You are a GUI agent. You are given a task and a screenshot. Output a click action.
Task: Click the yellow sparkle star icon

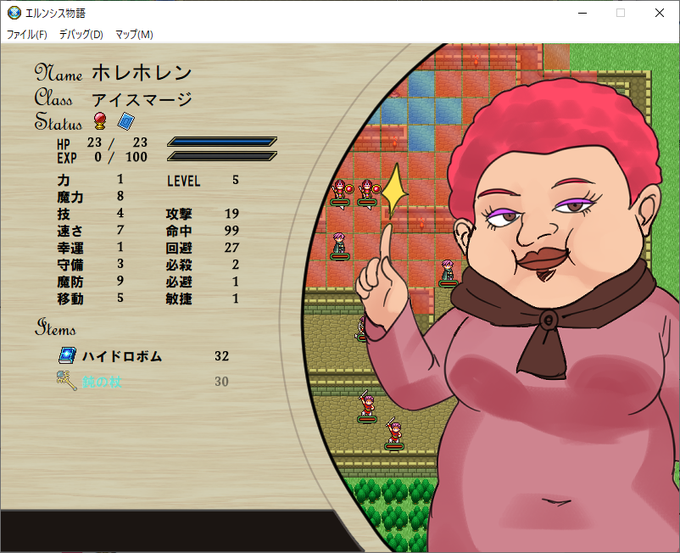(x=394, y=190)
